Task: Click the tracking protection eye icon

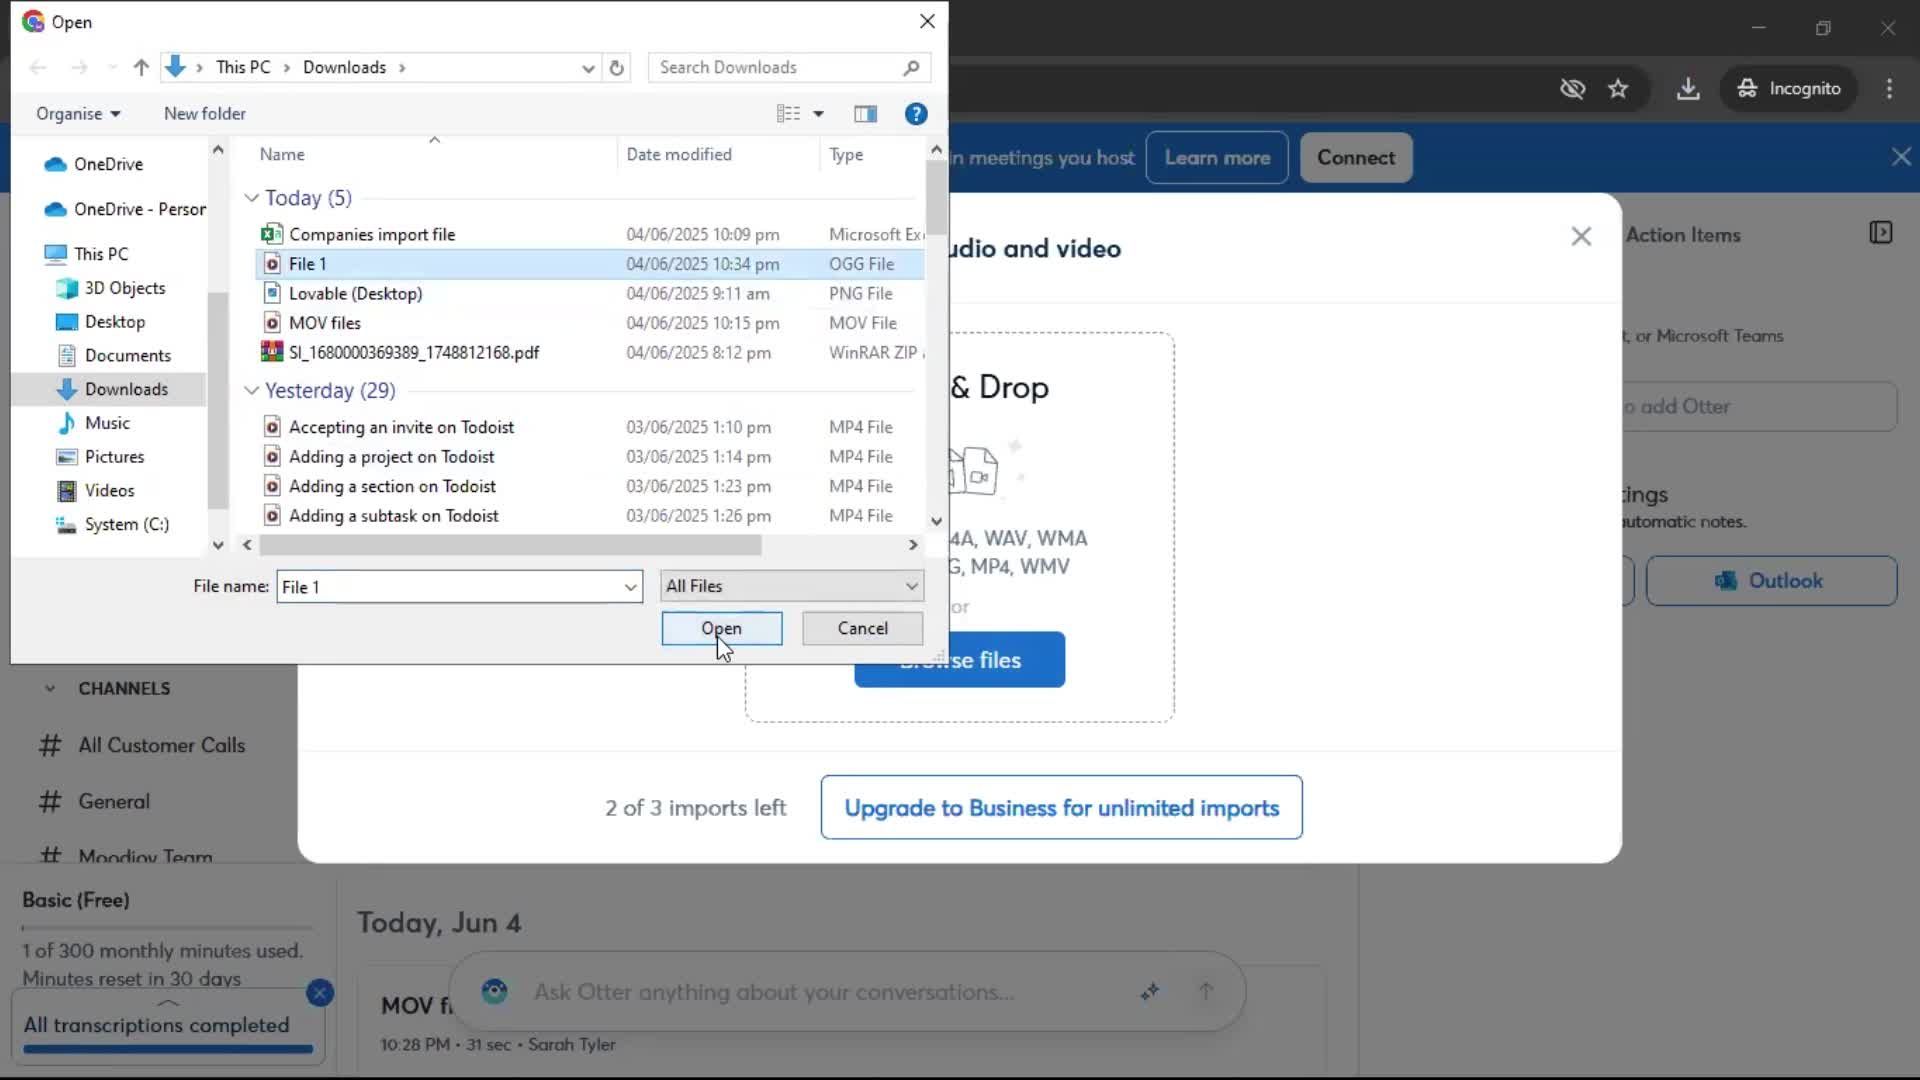Action: 1572,89
